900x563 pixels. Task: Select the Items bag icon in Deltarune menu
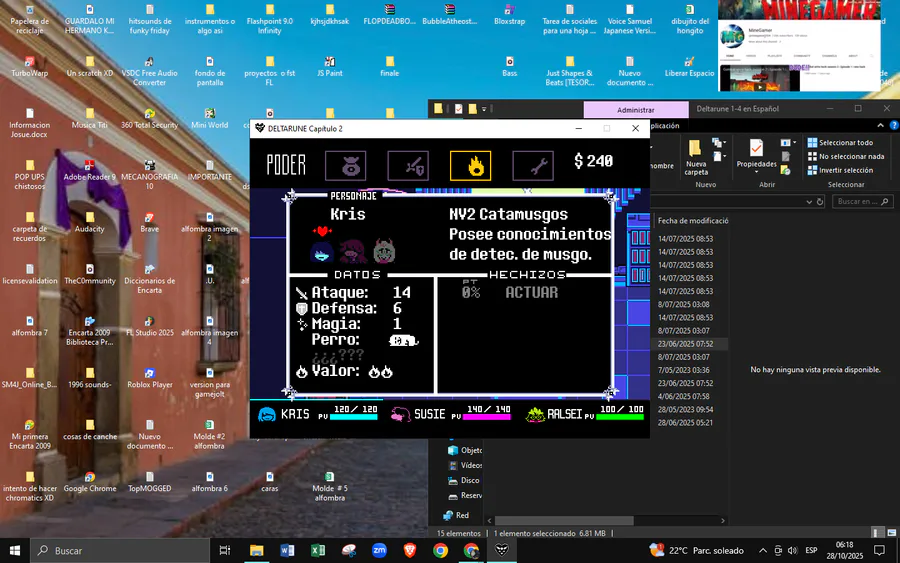[x=346, y=166]
